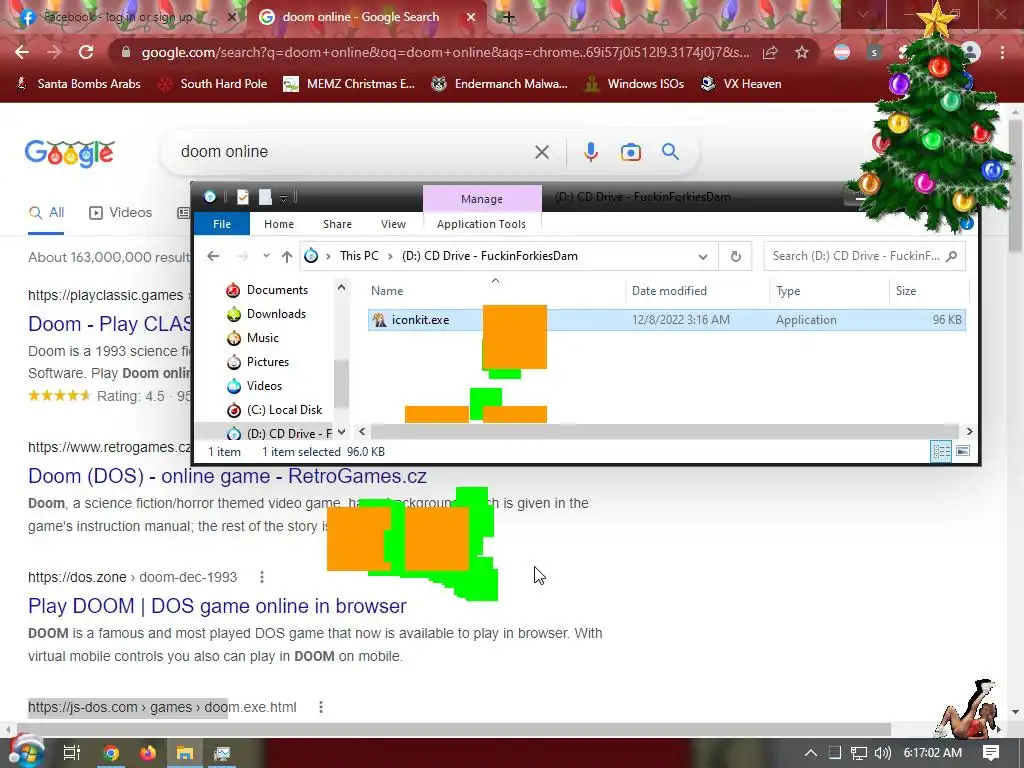
Task: Switch Explorer to large icons view
Action: [x=963, y=451]
